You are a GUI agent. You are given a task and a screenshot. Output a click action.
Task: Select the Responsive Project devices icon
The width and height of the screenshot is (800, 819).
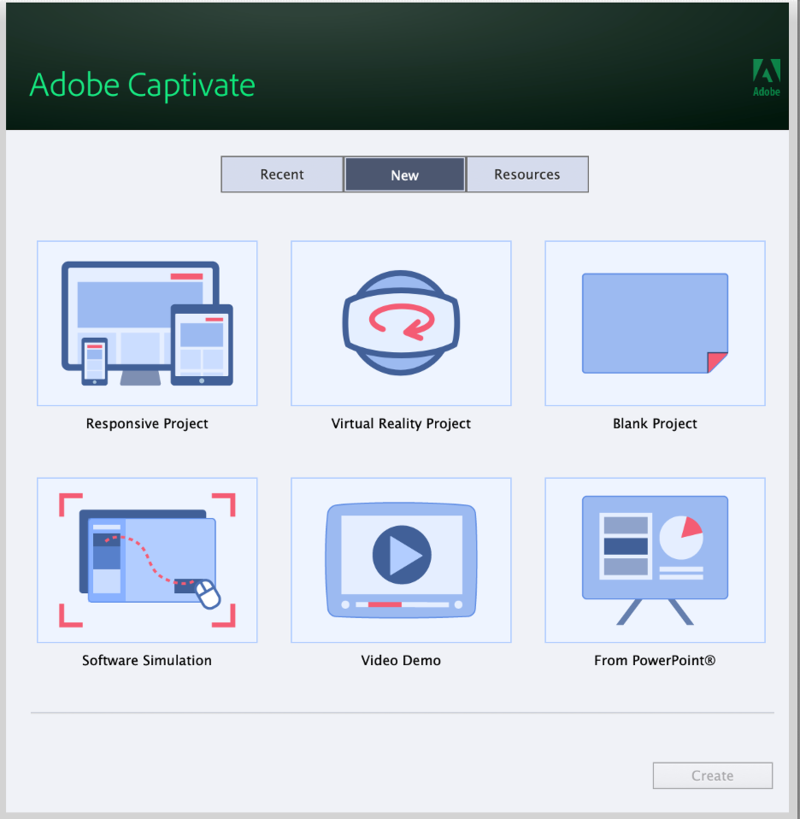pyautogui.click(x=147, y=323)
